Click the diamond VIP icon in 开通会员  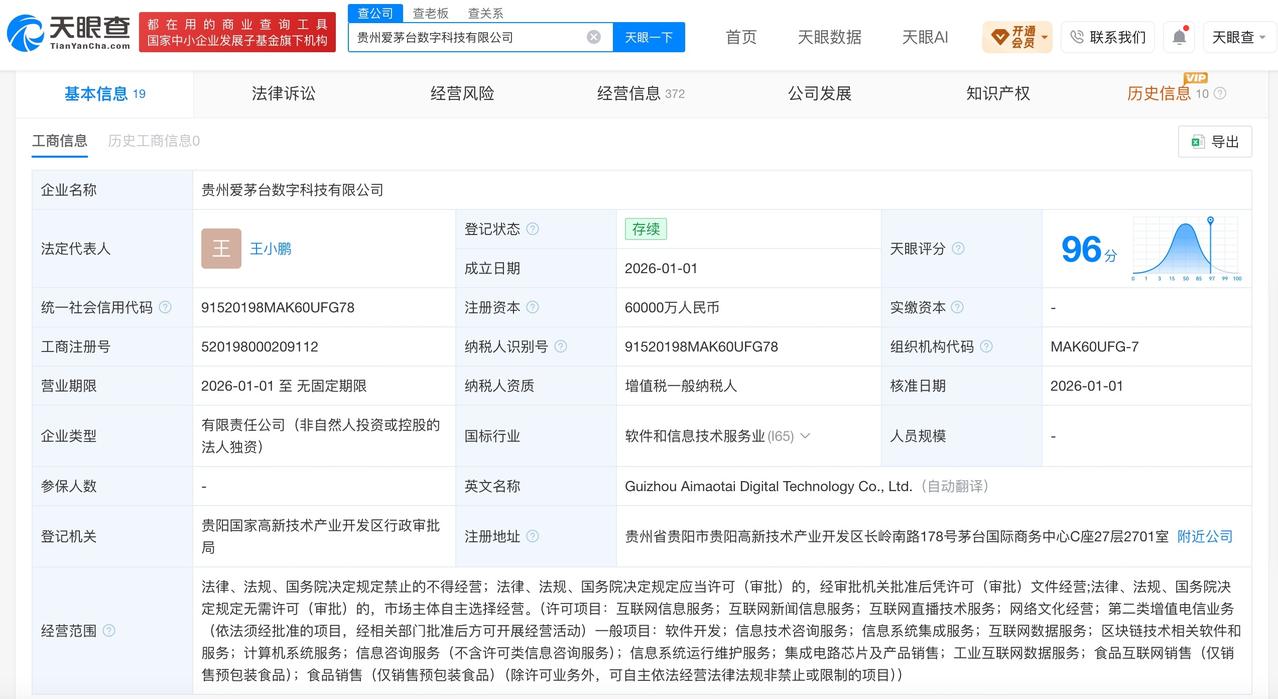pyautogui.click(x=1000, y=37)
